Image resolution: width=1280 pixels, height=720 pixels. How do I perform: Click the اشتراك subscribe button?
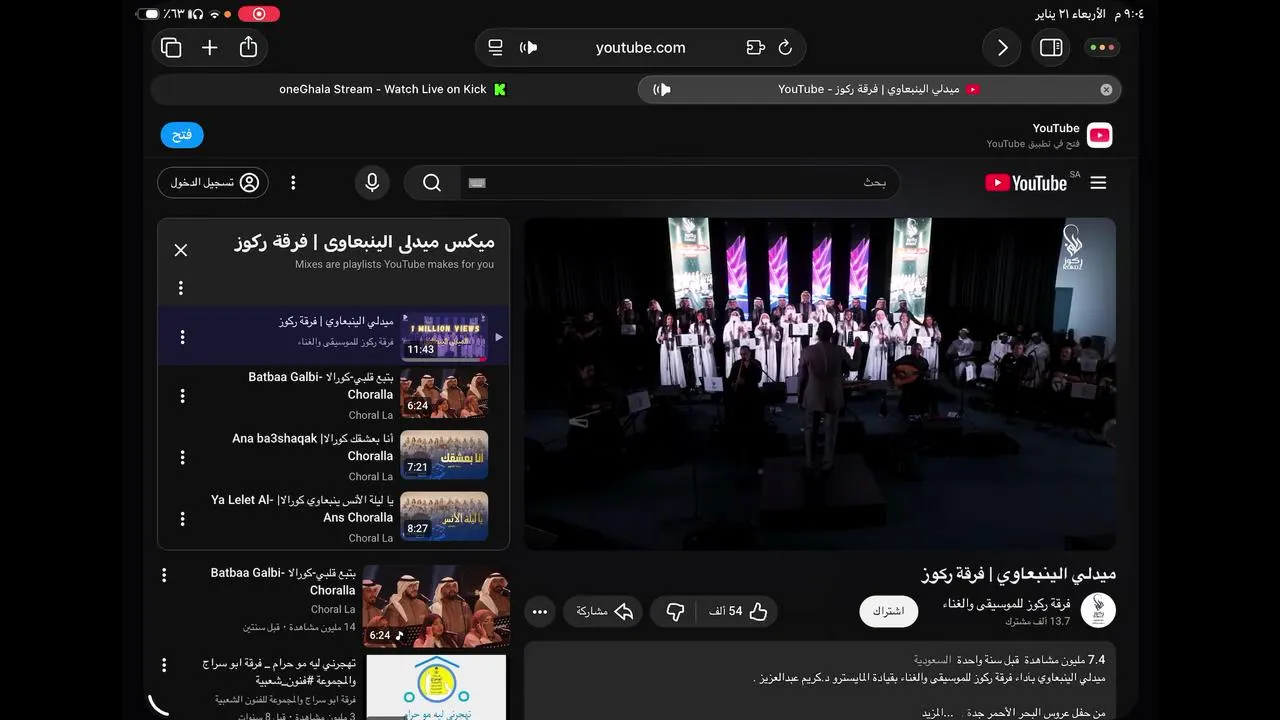click(888, 611)
